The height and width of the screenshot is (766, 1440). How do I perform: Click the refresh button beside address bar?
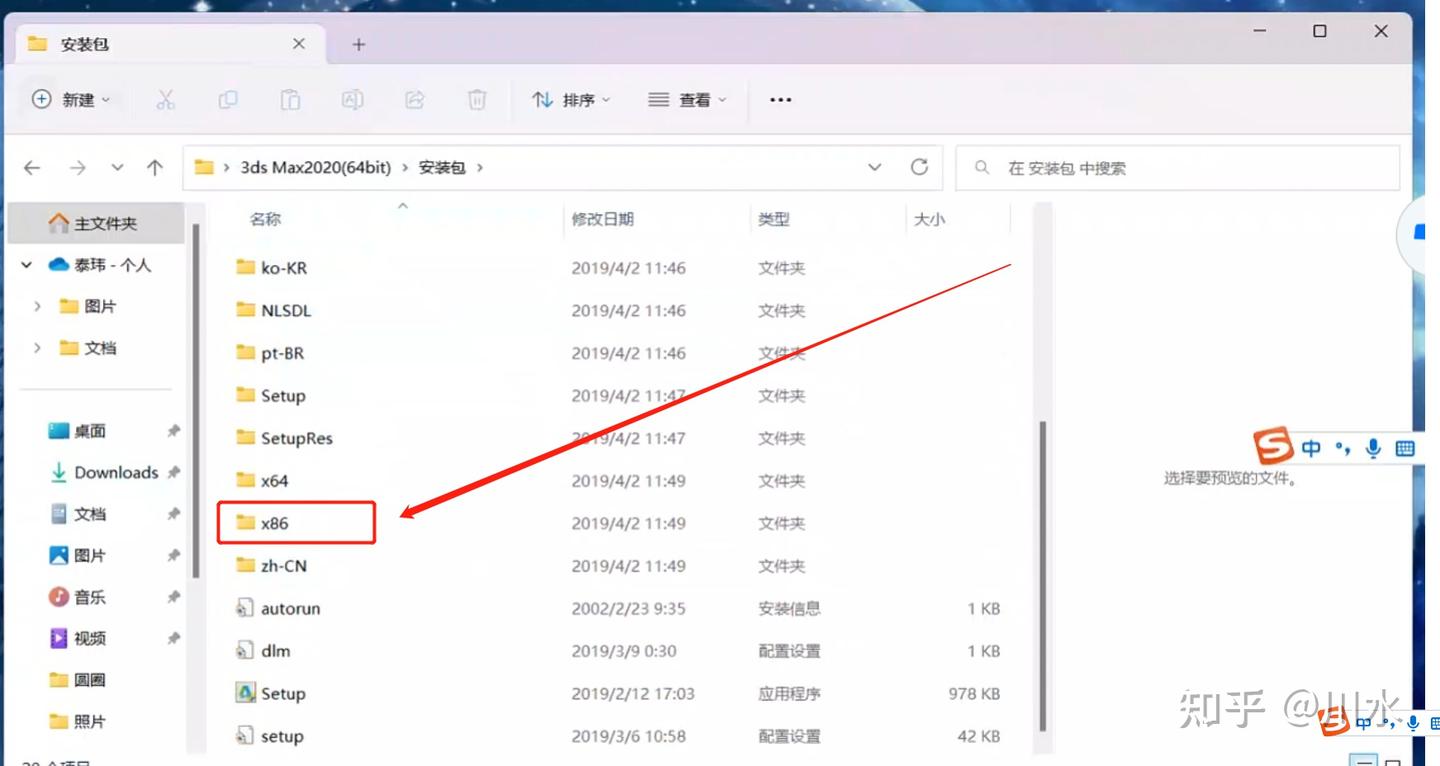[920, 167]
